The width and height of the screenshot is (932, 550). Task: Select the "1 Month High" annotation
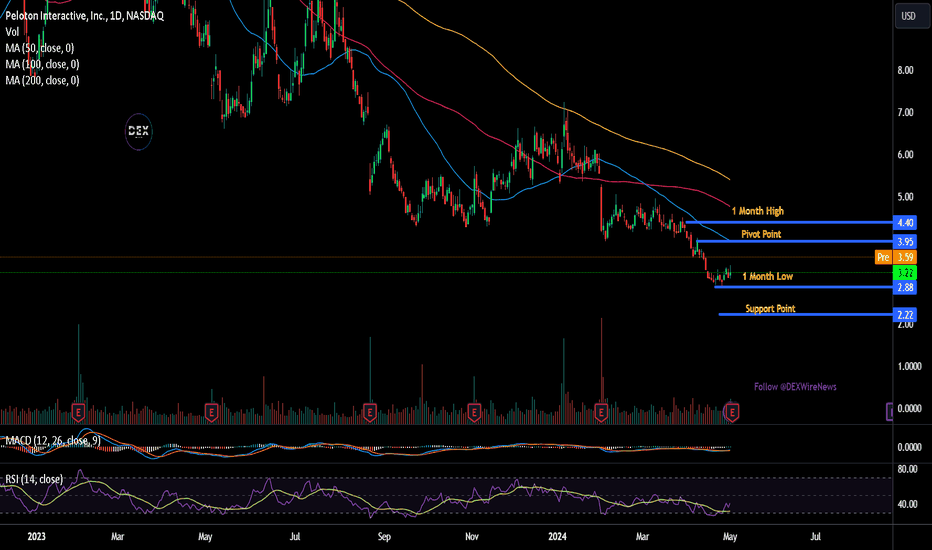coord(758,211)
